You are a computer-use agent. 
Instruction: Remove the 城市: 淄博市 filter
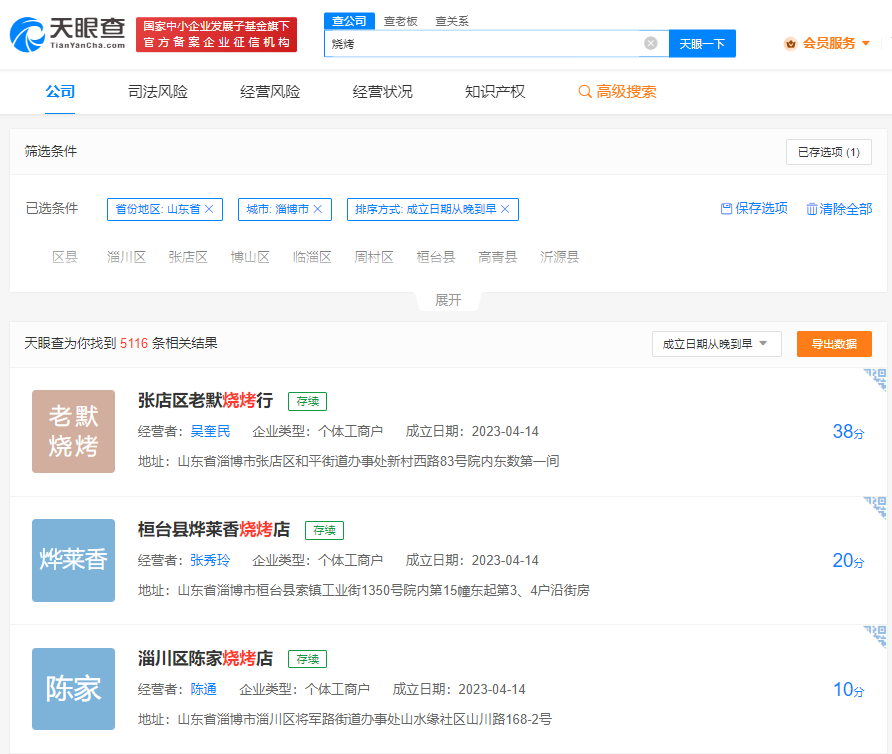point(317,209)
